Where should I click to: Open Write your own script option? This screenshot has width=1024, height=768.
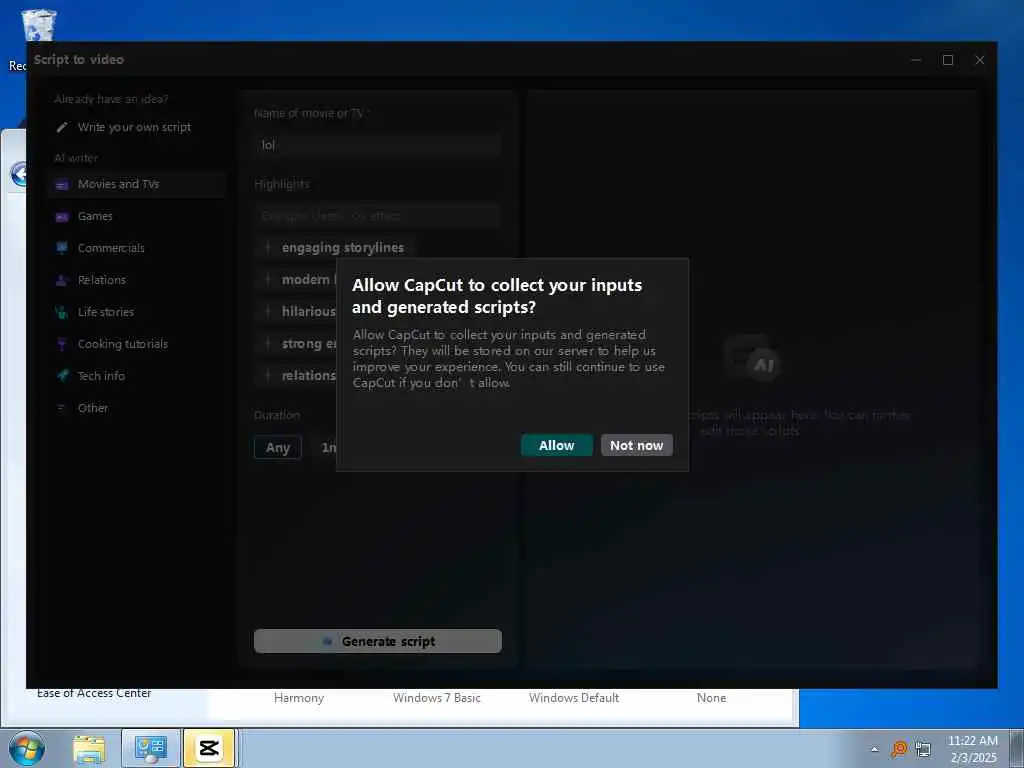(x=123, y=127)
